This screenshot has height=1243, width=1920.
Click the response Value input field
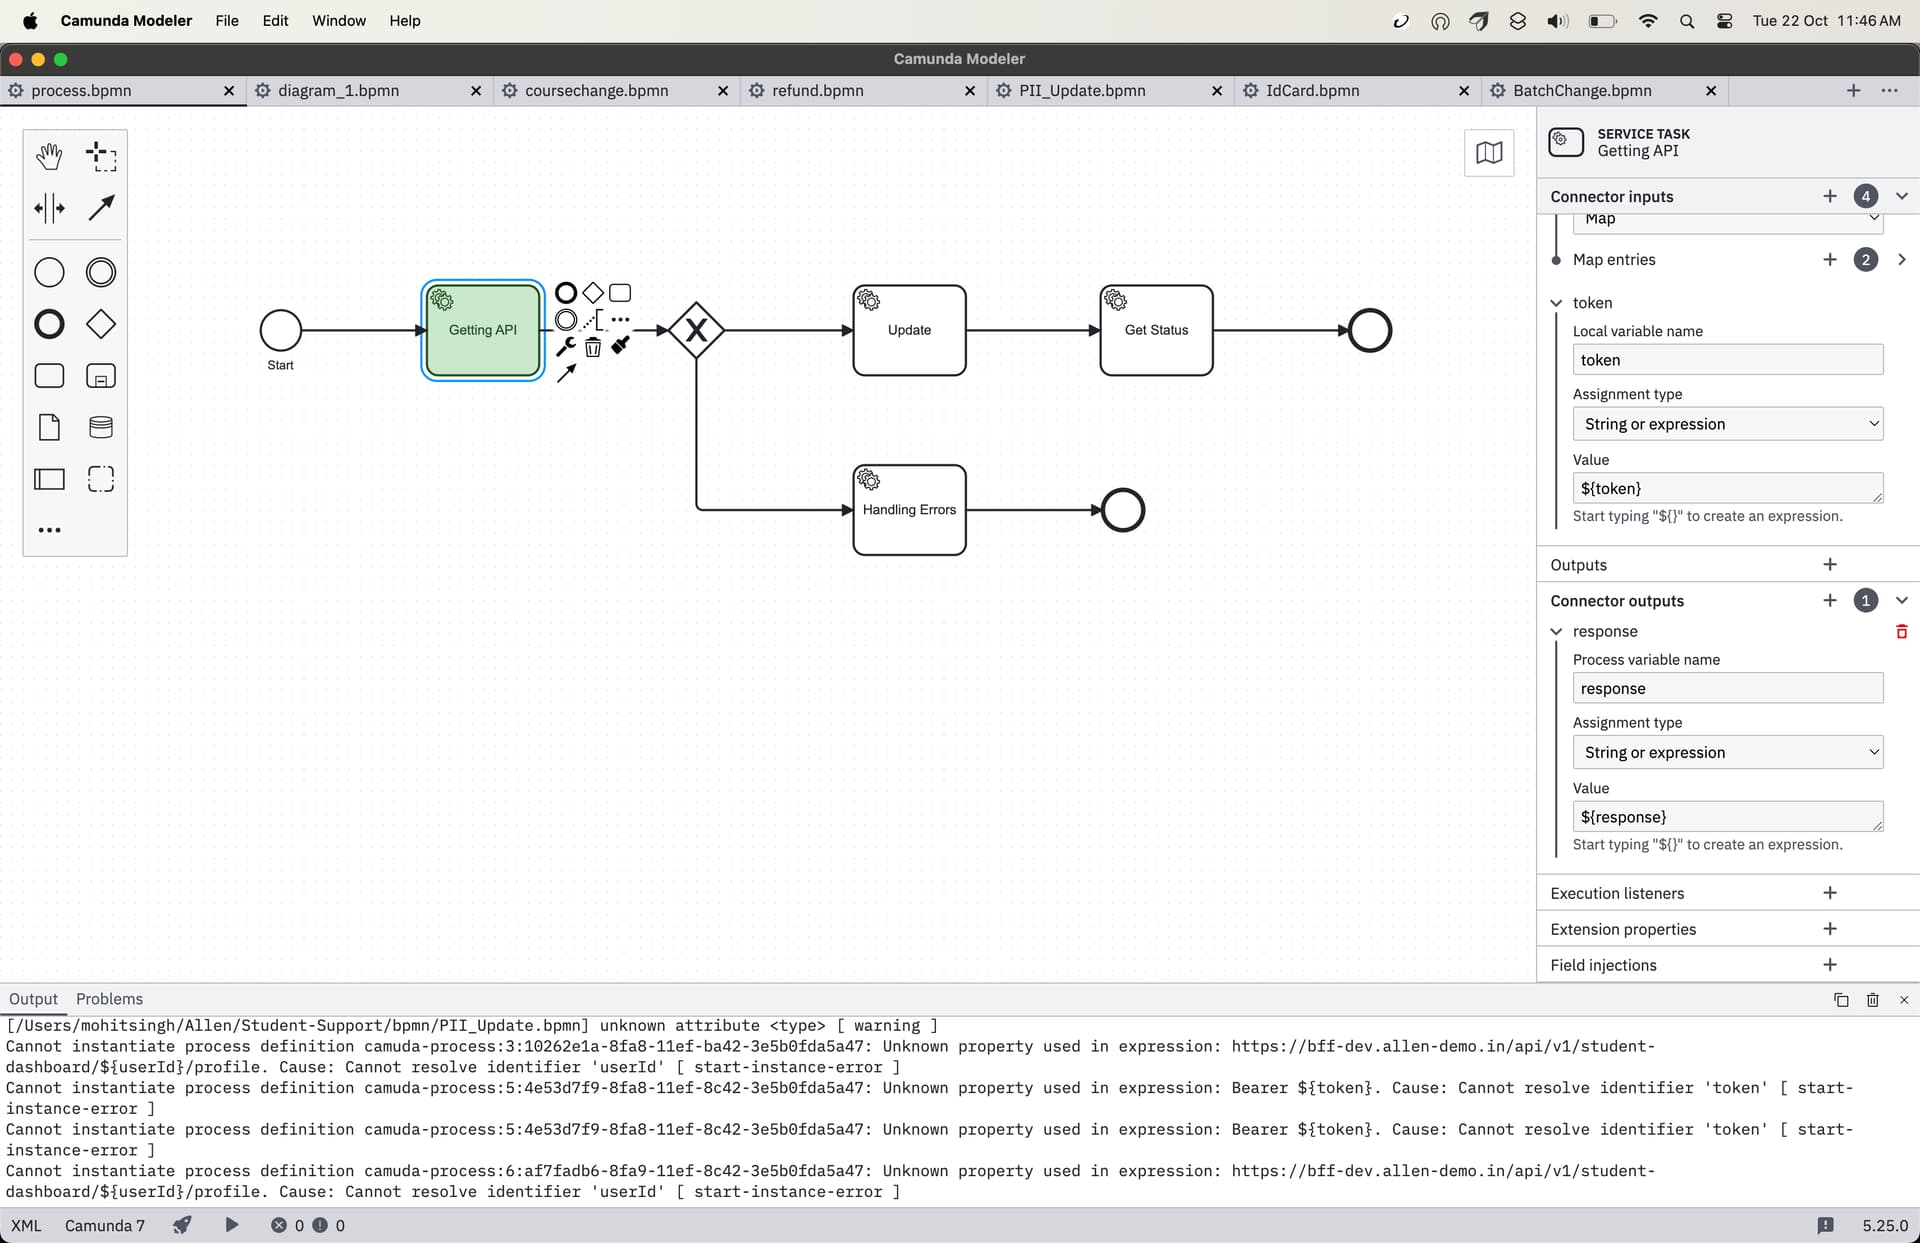pyautogui.click(x=1728, y=817)
